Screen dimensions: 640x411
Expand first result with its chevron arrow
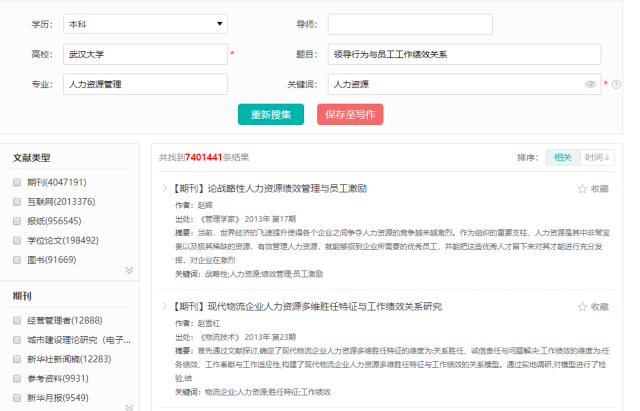coord(164,188)
